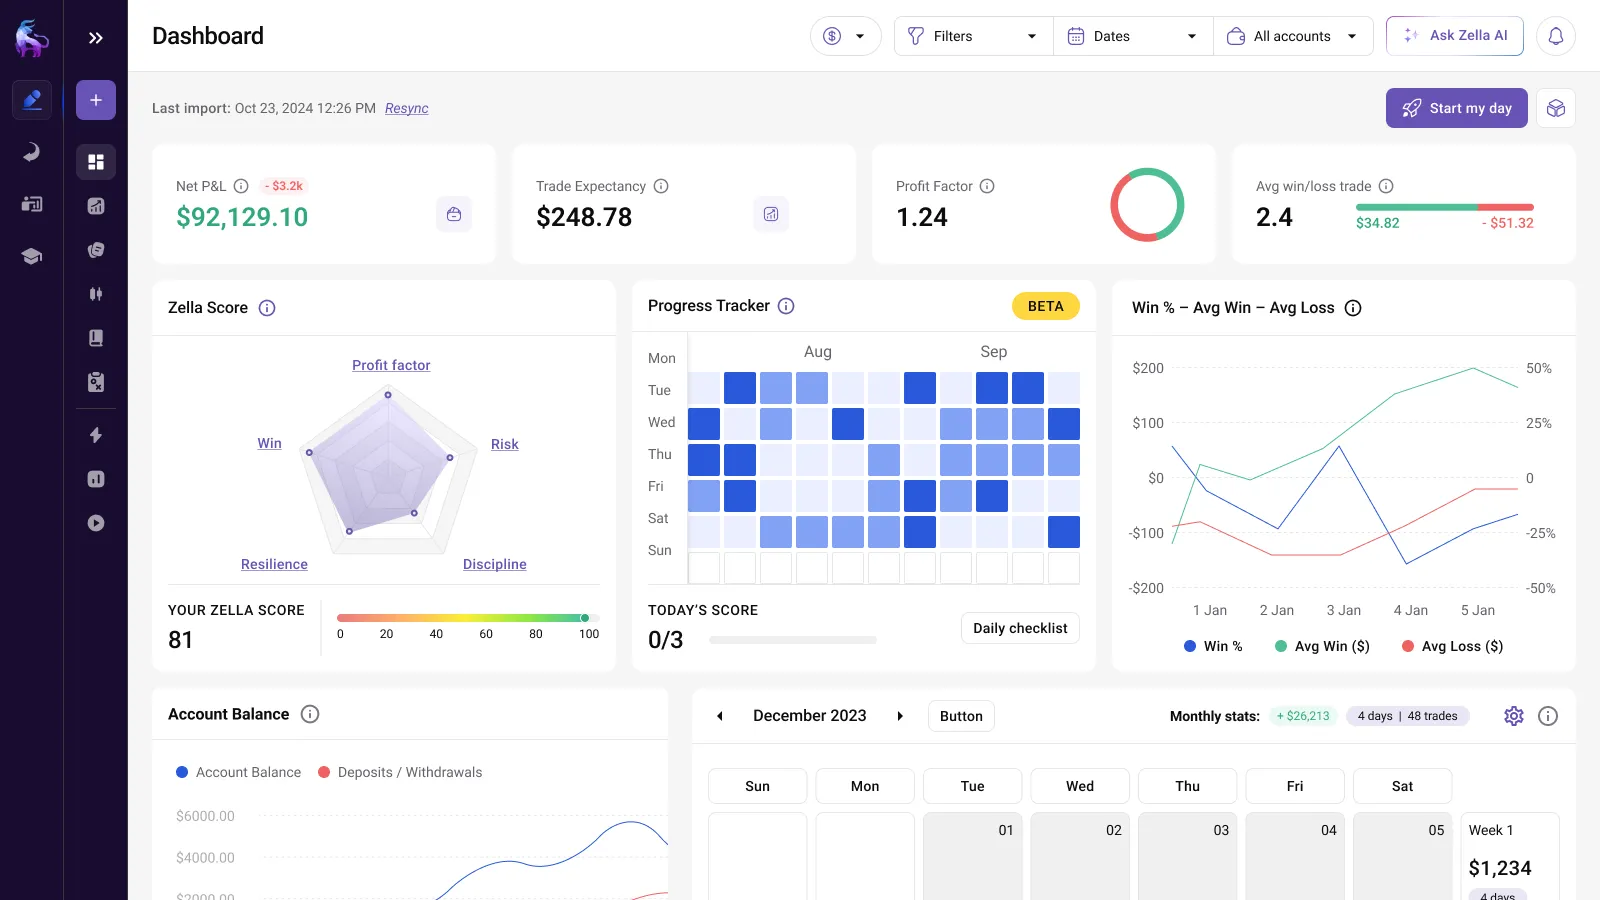Click the 3D cube icon beside Start my day
1600x900 pixels.
pos(1555,108)
